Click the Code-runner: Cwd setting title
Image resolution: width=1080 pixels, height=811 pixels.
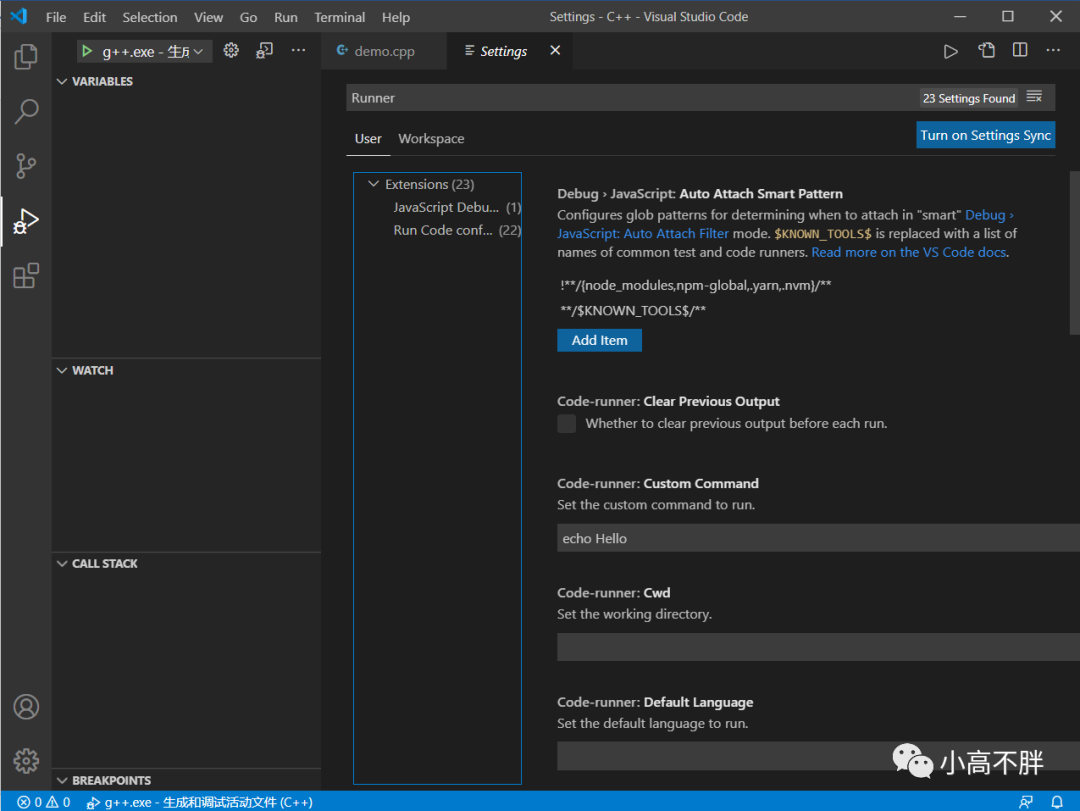(x=614, y=593)
